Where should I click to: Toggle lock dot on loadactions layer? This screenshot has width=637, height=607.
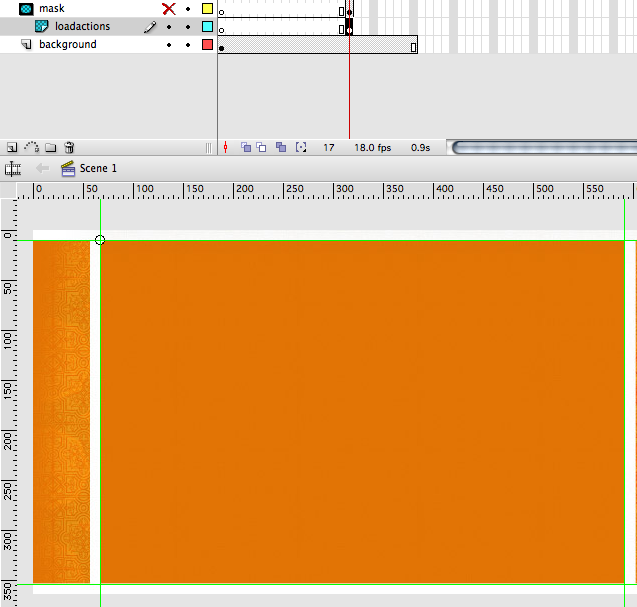[x=188, y=27]
